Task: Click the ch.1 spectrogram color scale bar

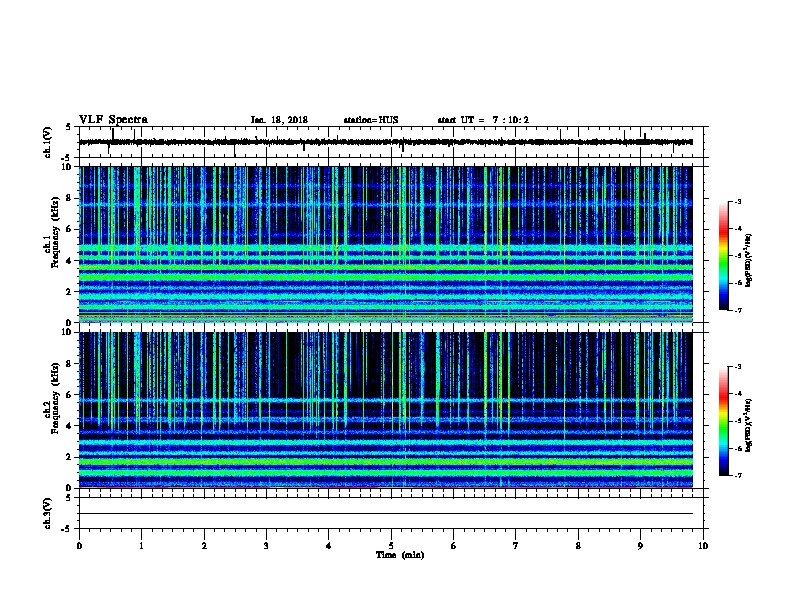Action: pyautogui.click(x=723, y=256)
